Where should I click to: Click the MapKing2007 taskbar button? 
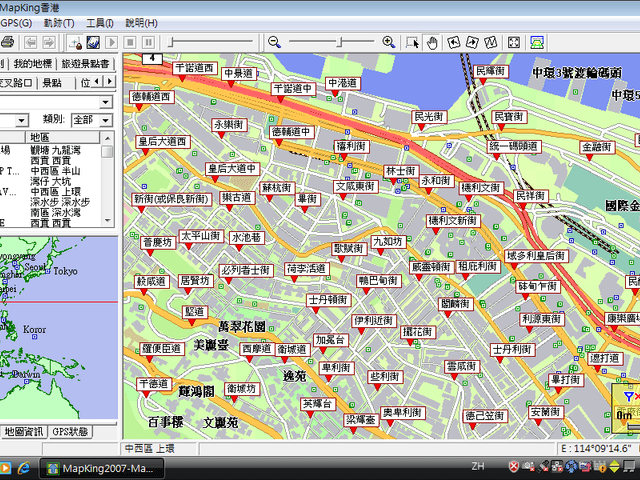pos(102,468)
